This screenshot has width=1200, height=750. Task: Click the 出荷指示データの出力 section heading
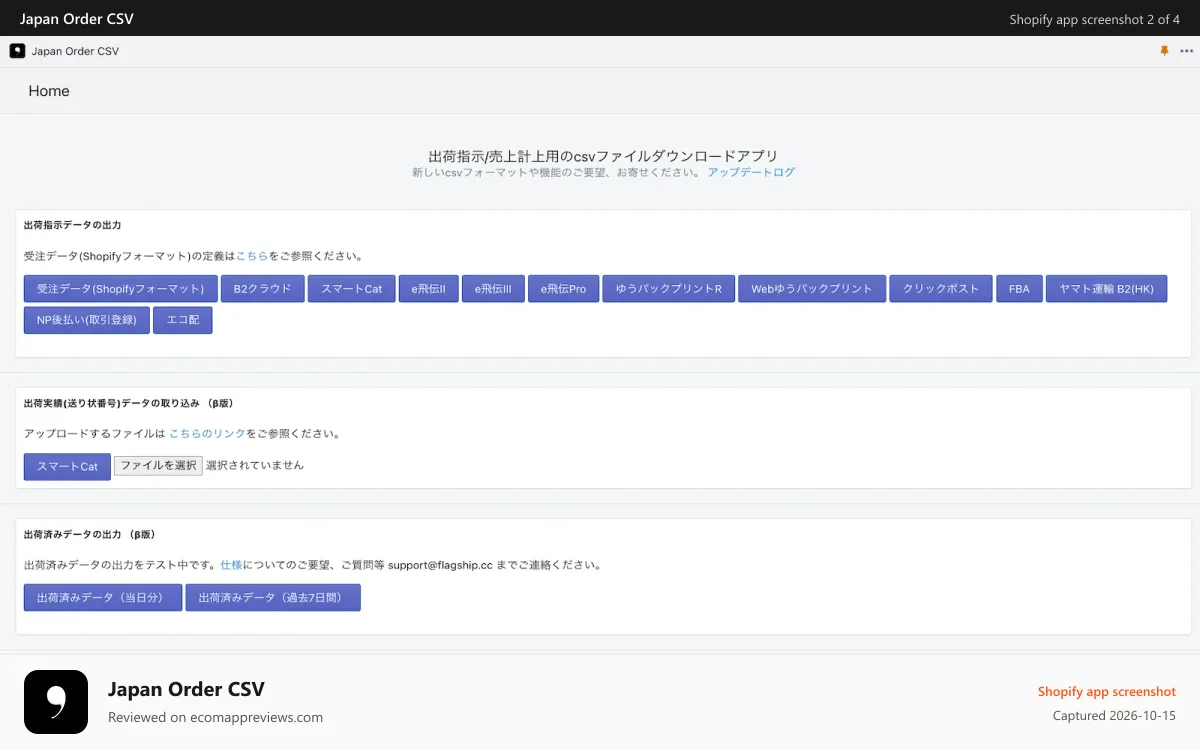[72, 225]
